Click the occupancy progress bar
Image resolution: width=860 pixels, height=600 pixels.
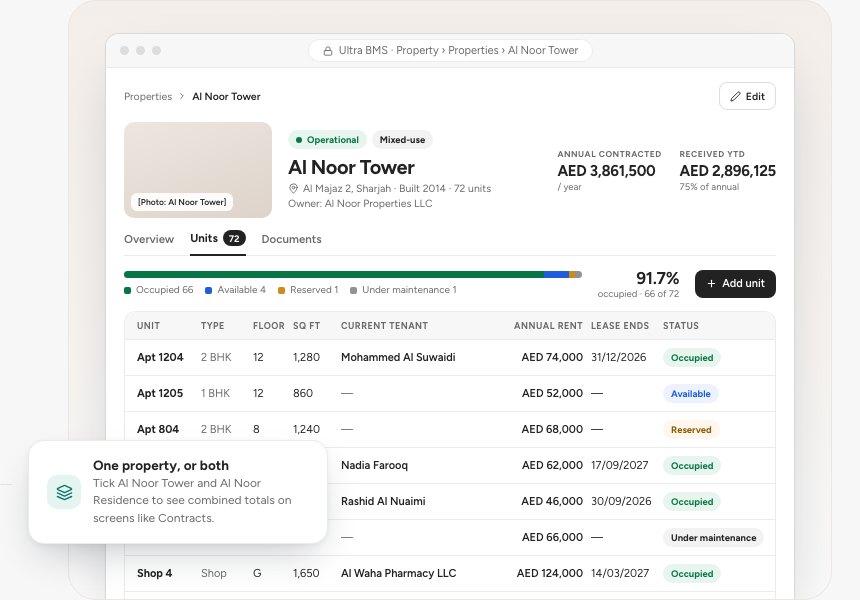point(353,274)
